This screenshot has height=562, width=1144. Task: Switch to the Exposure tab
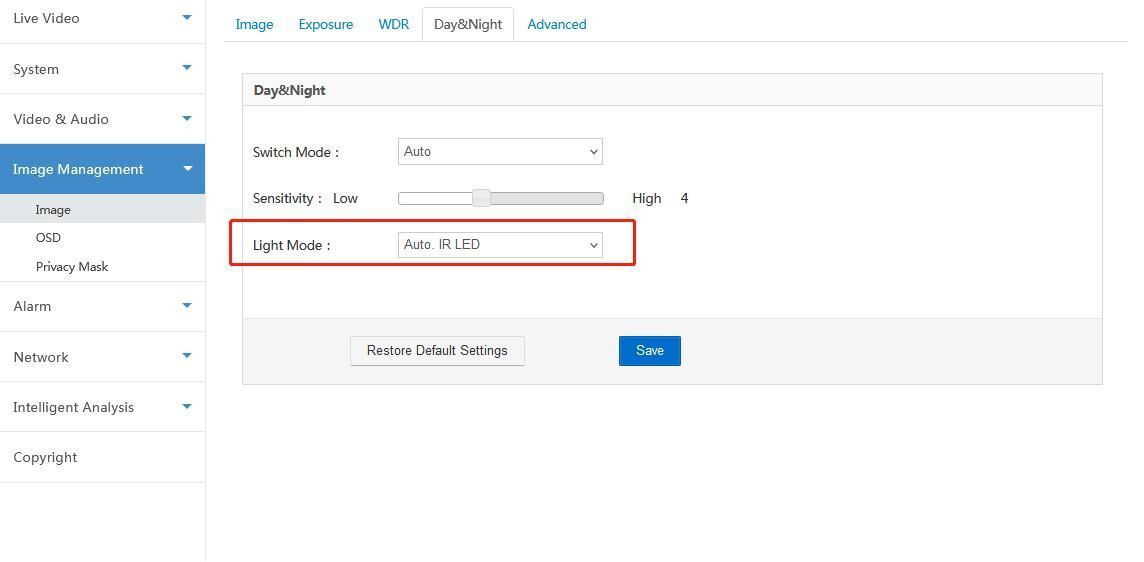pos(325,24)
